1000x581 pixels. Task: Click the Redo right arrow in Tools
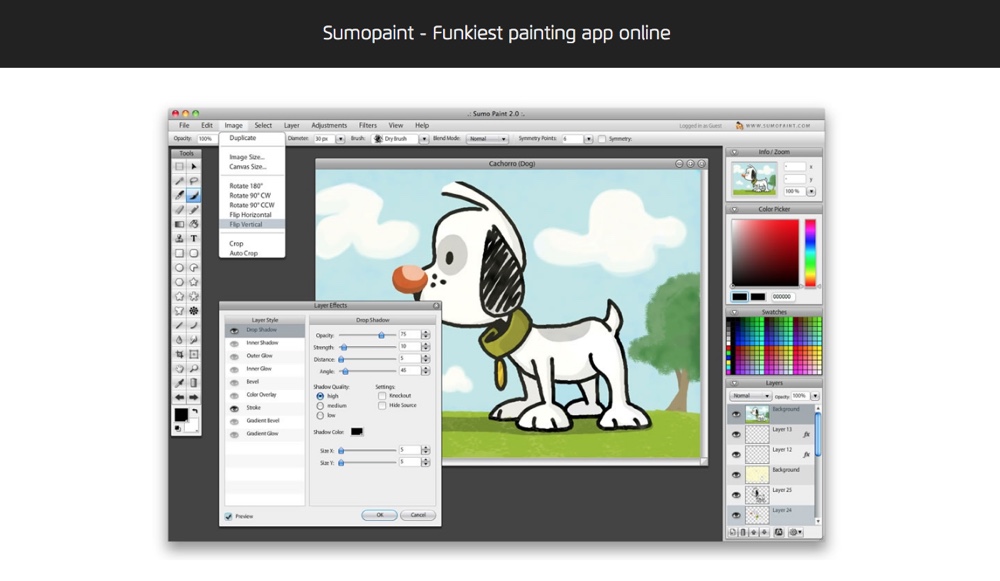point(194,397)
